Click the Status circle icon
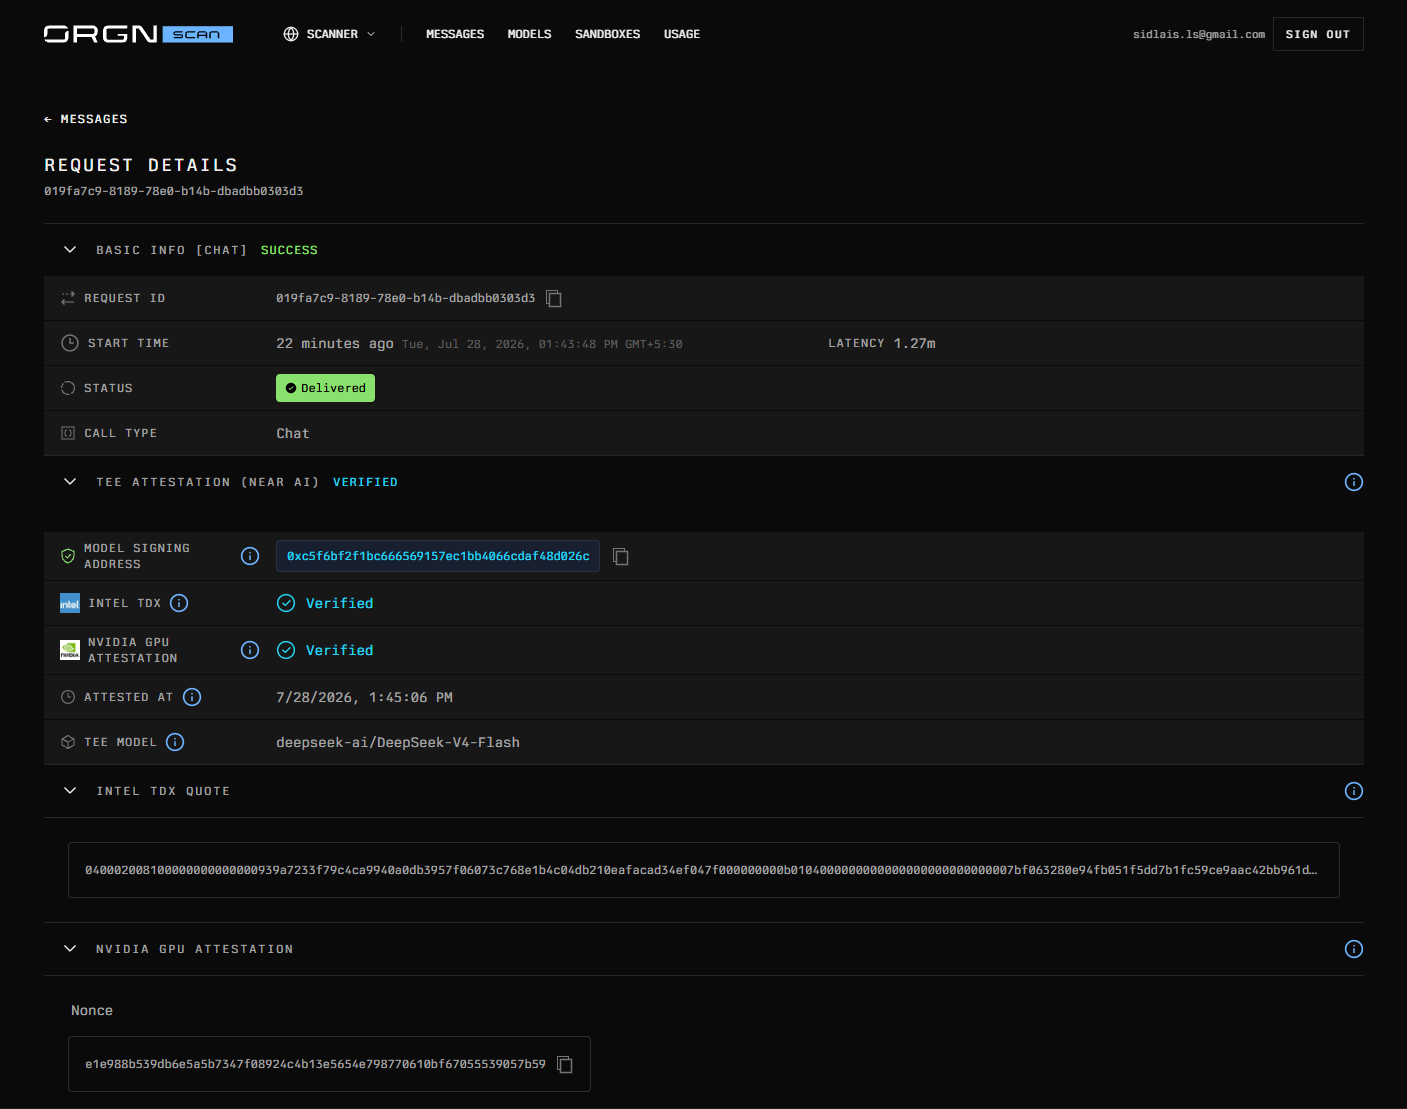 click(x=68, y=388)
